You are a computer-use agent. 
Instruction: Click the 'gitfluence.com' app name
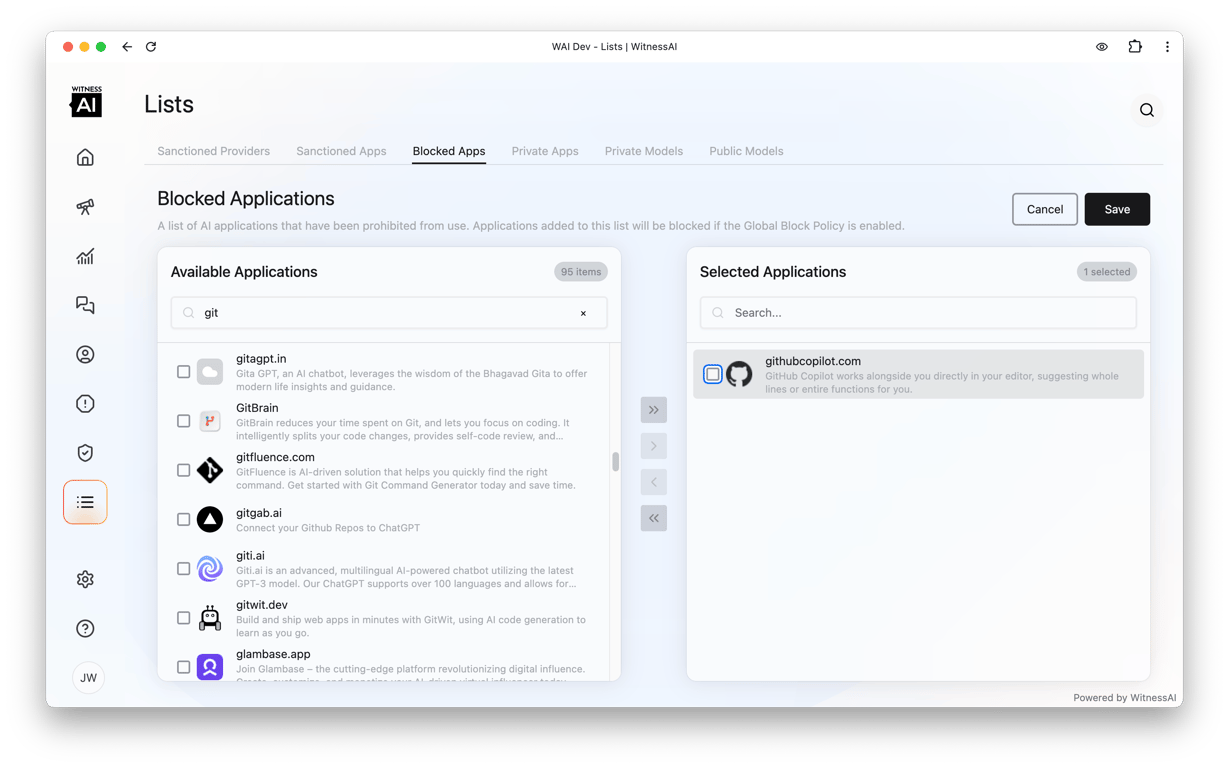tap(275, 457)
